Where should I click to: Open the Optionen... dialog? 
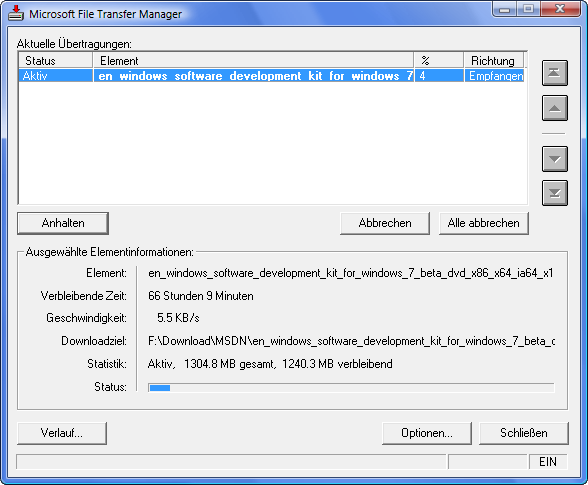point(427,433)
